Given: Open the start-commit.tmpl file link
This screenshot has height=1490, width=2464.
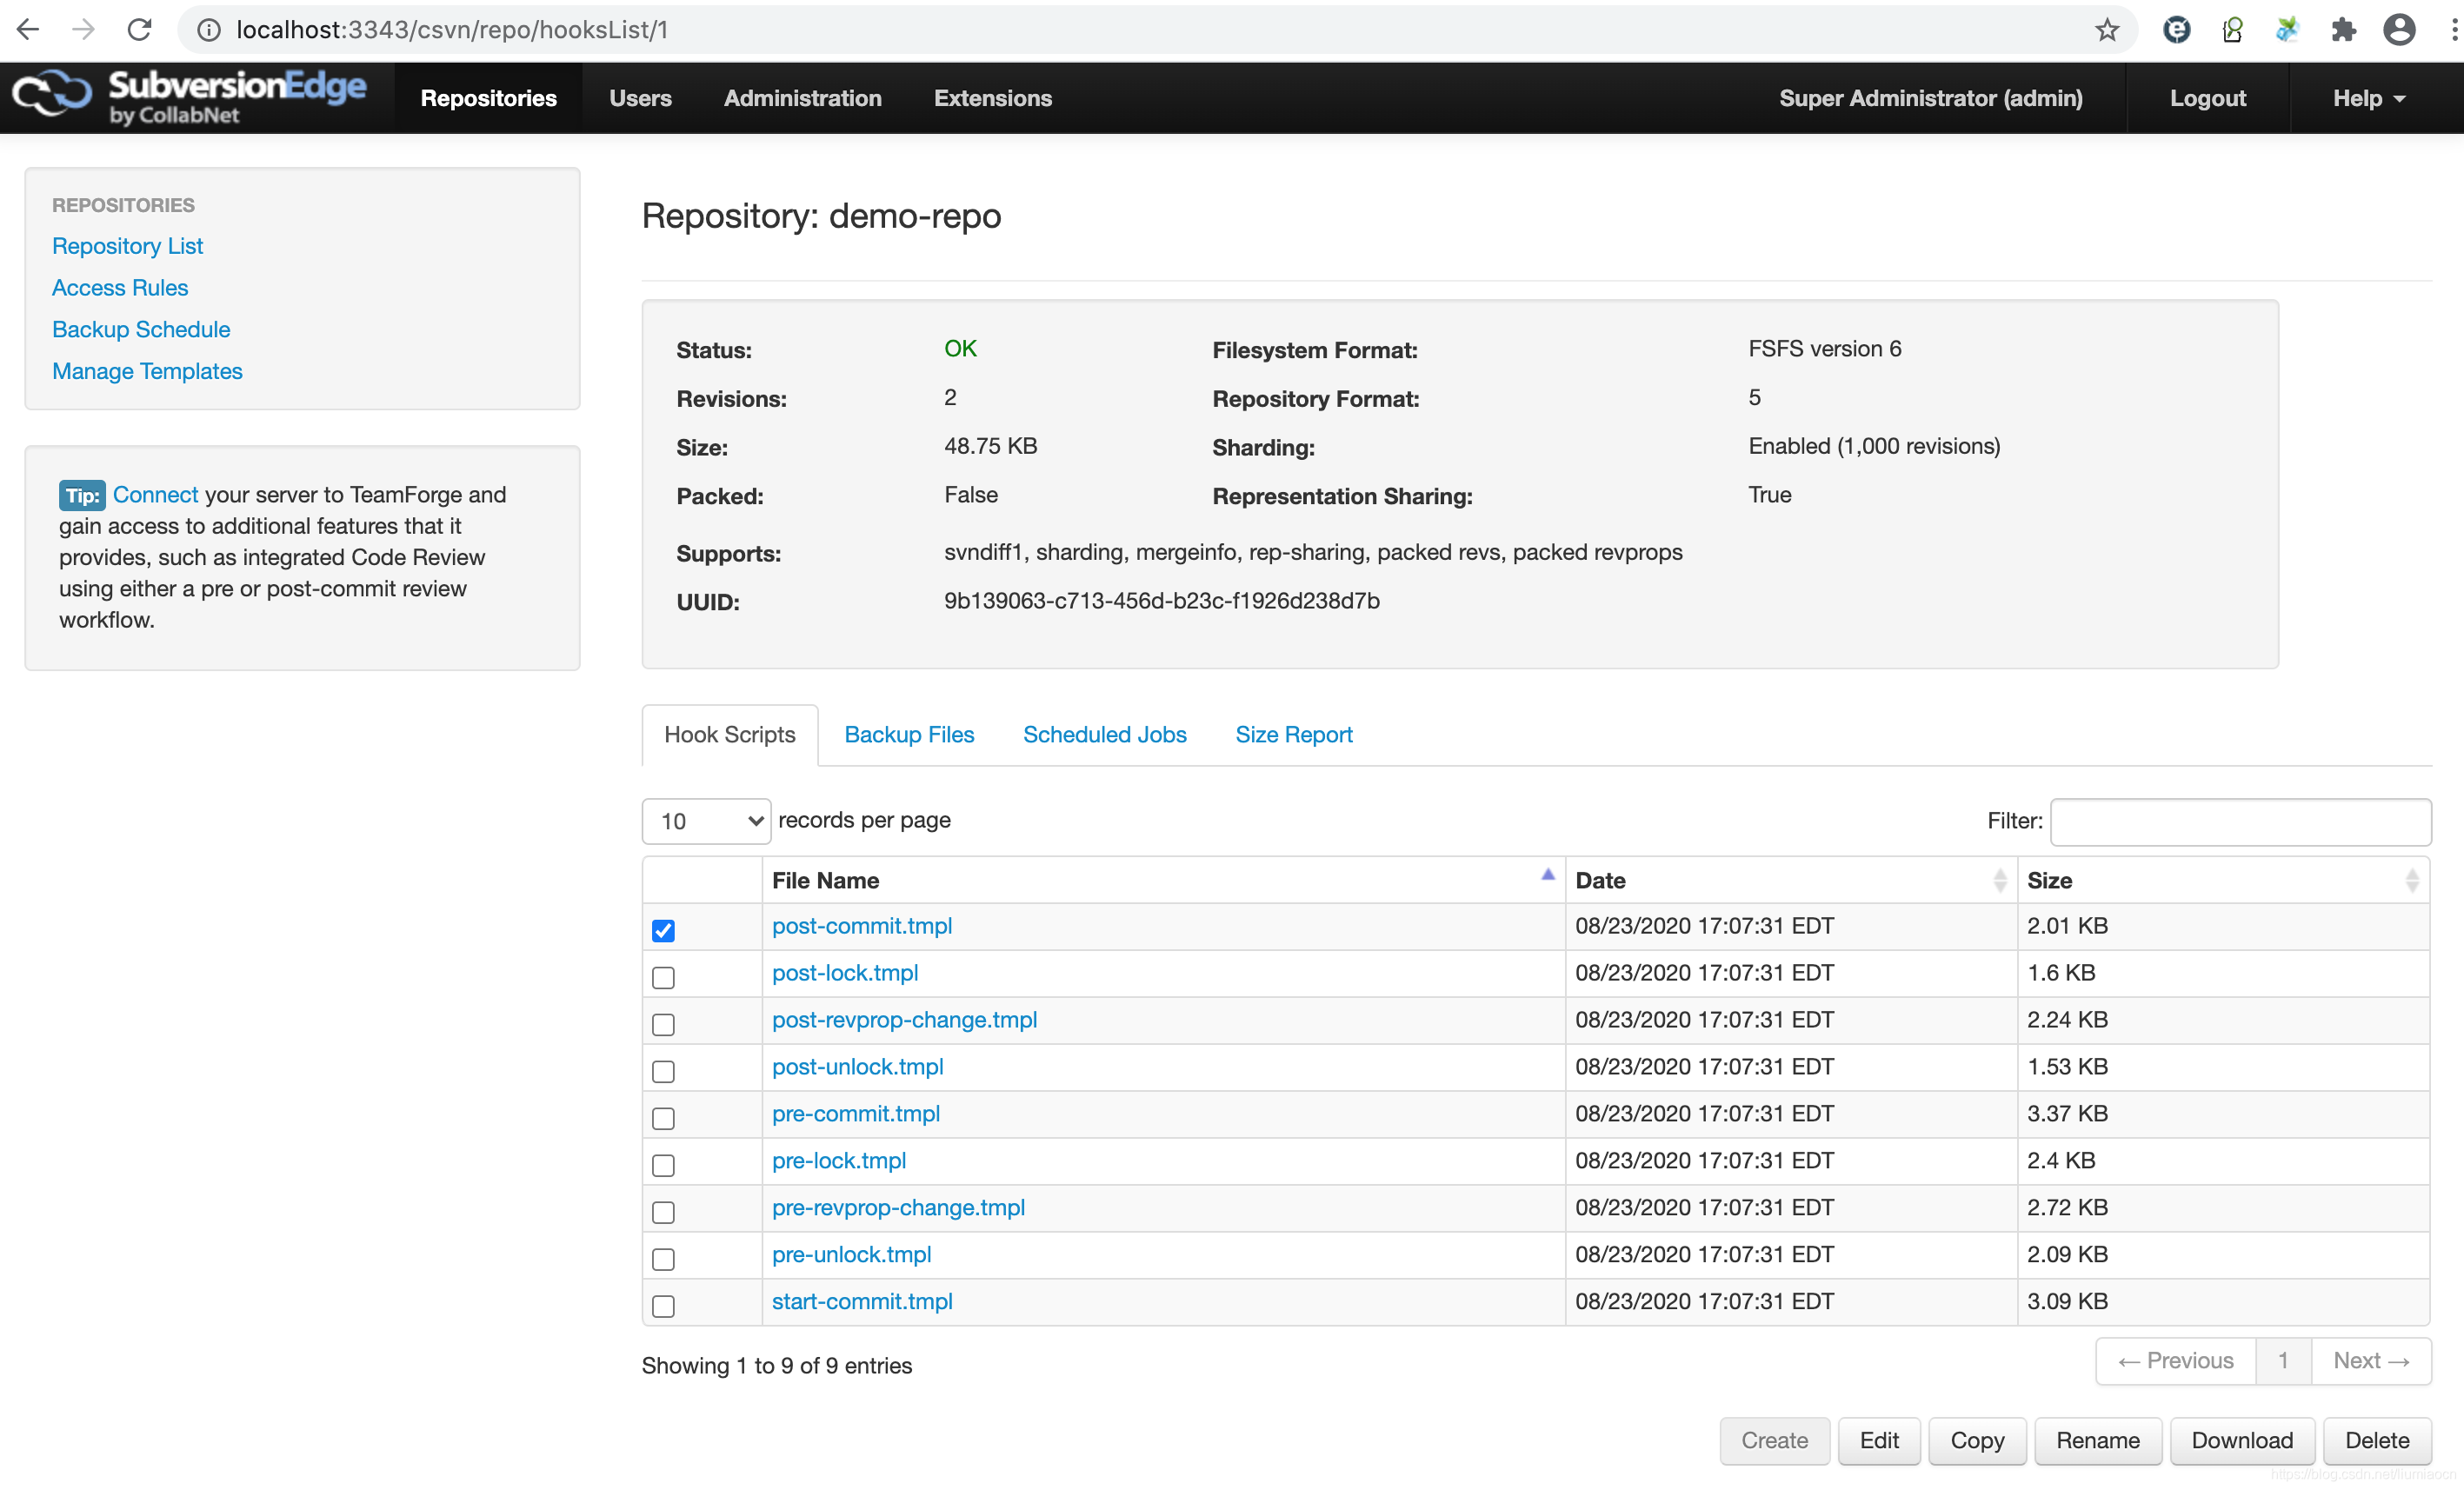Looking at the screenshot, I should click(862, 1301).
